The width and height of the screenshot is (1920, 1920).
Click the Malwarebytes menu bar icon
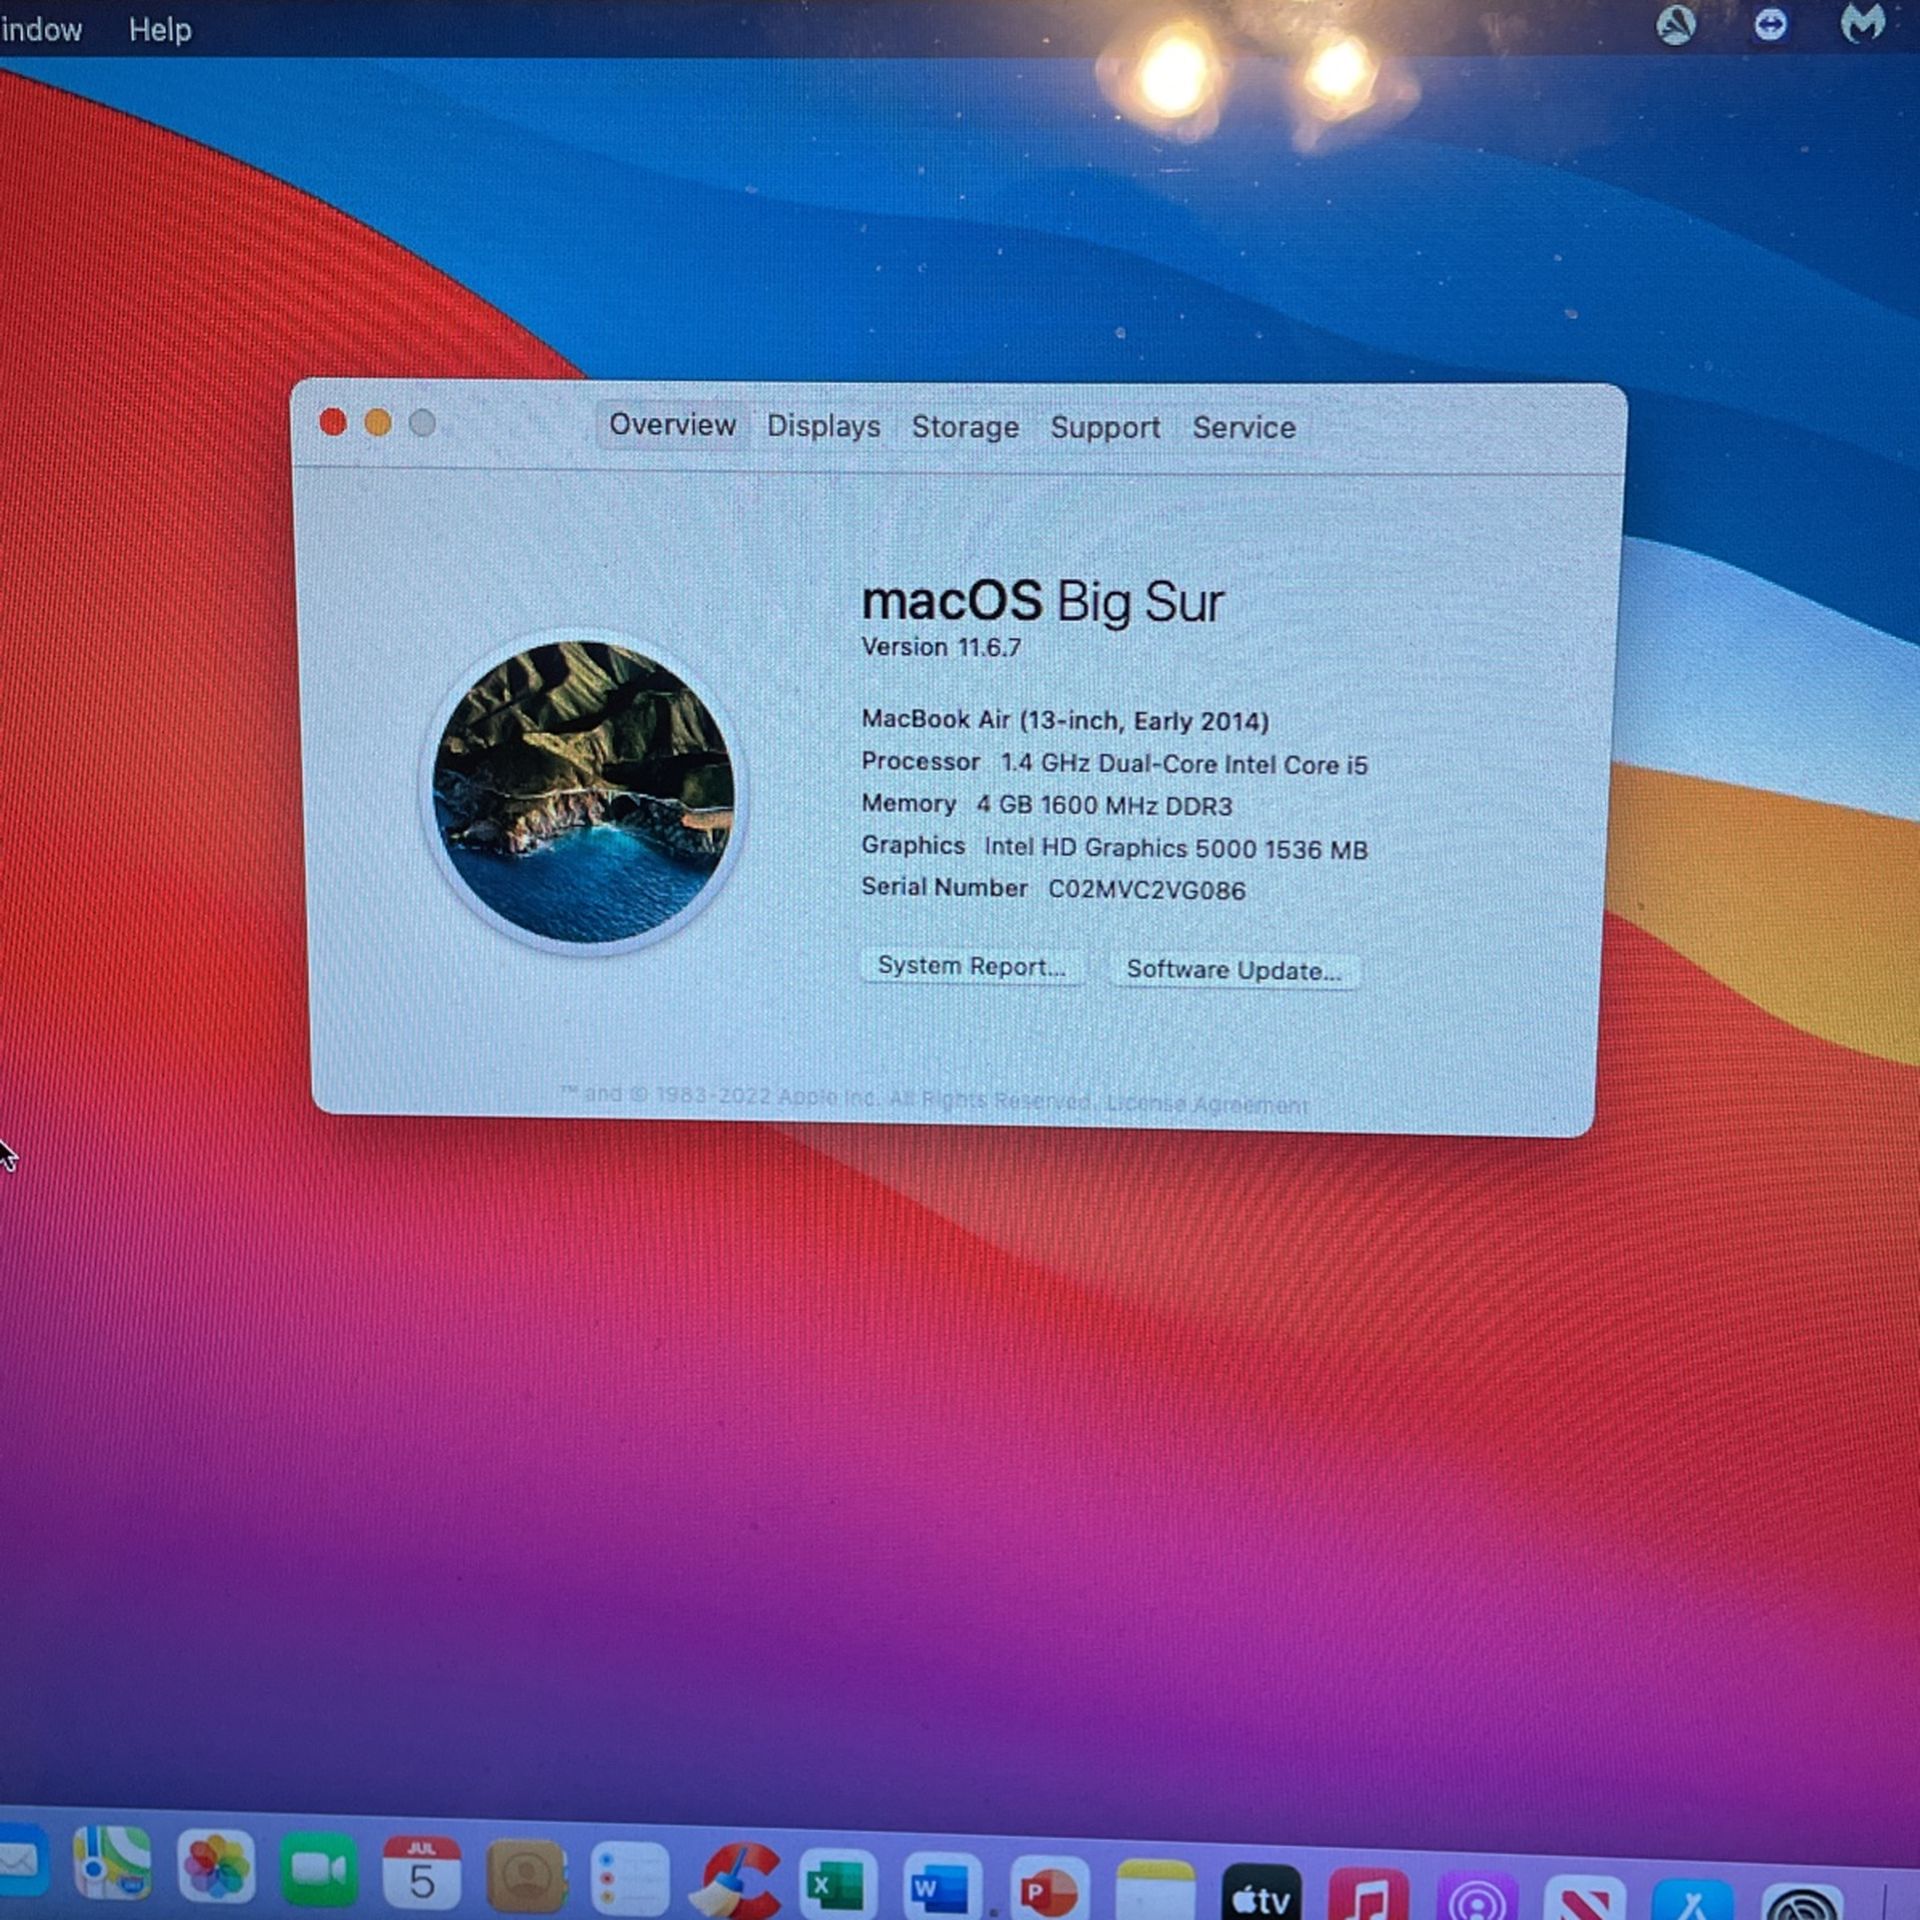(1862, 22)
